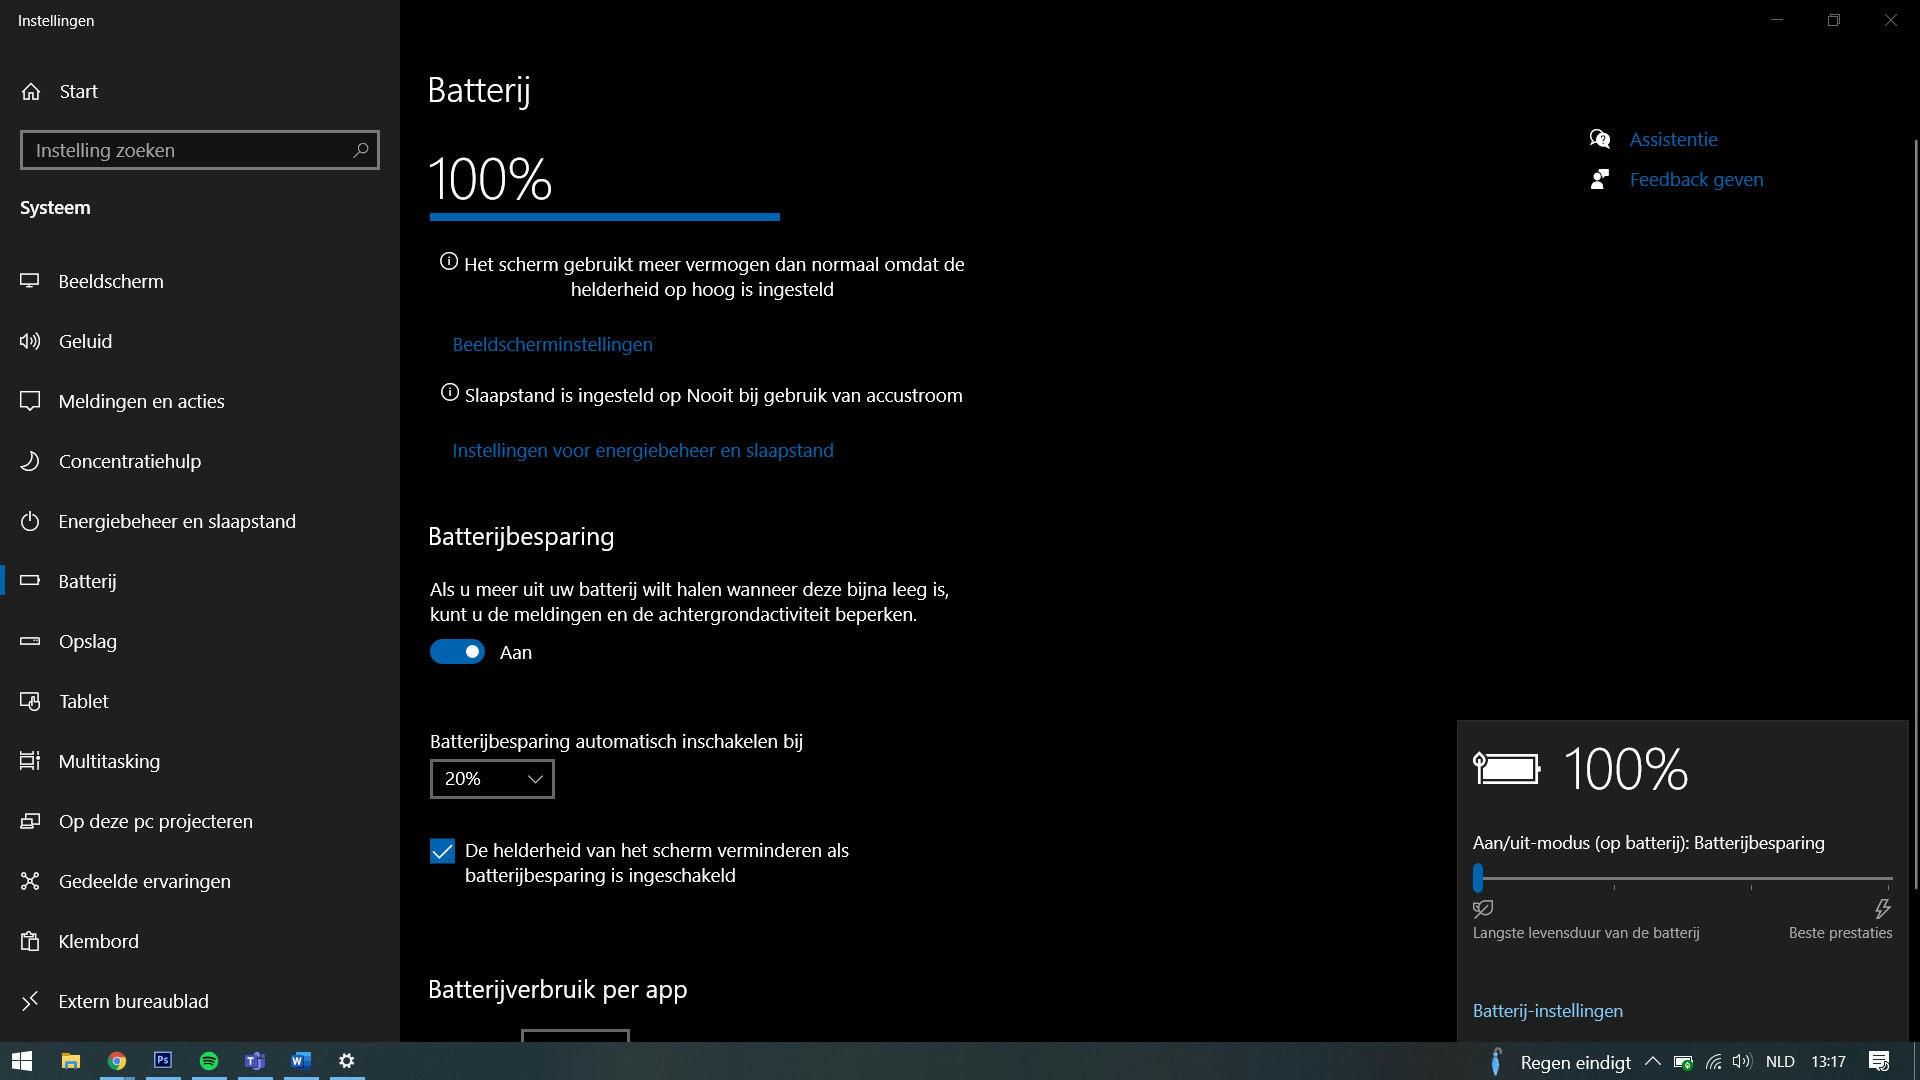Open Spotify from the taskbar
Image resolution: width=1920 pixels, height=1080 pixels.
209,1061
